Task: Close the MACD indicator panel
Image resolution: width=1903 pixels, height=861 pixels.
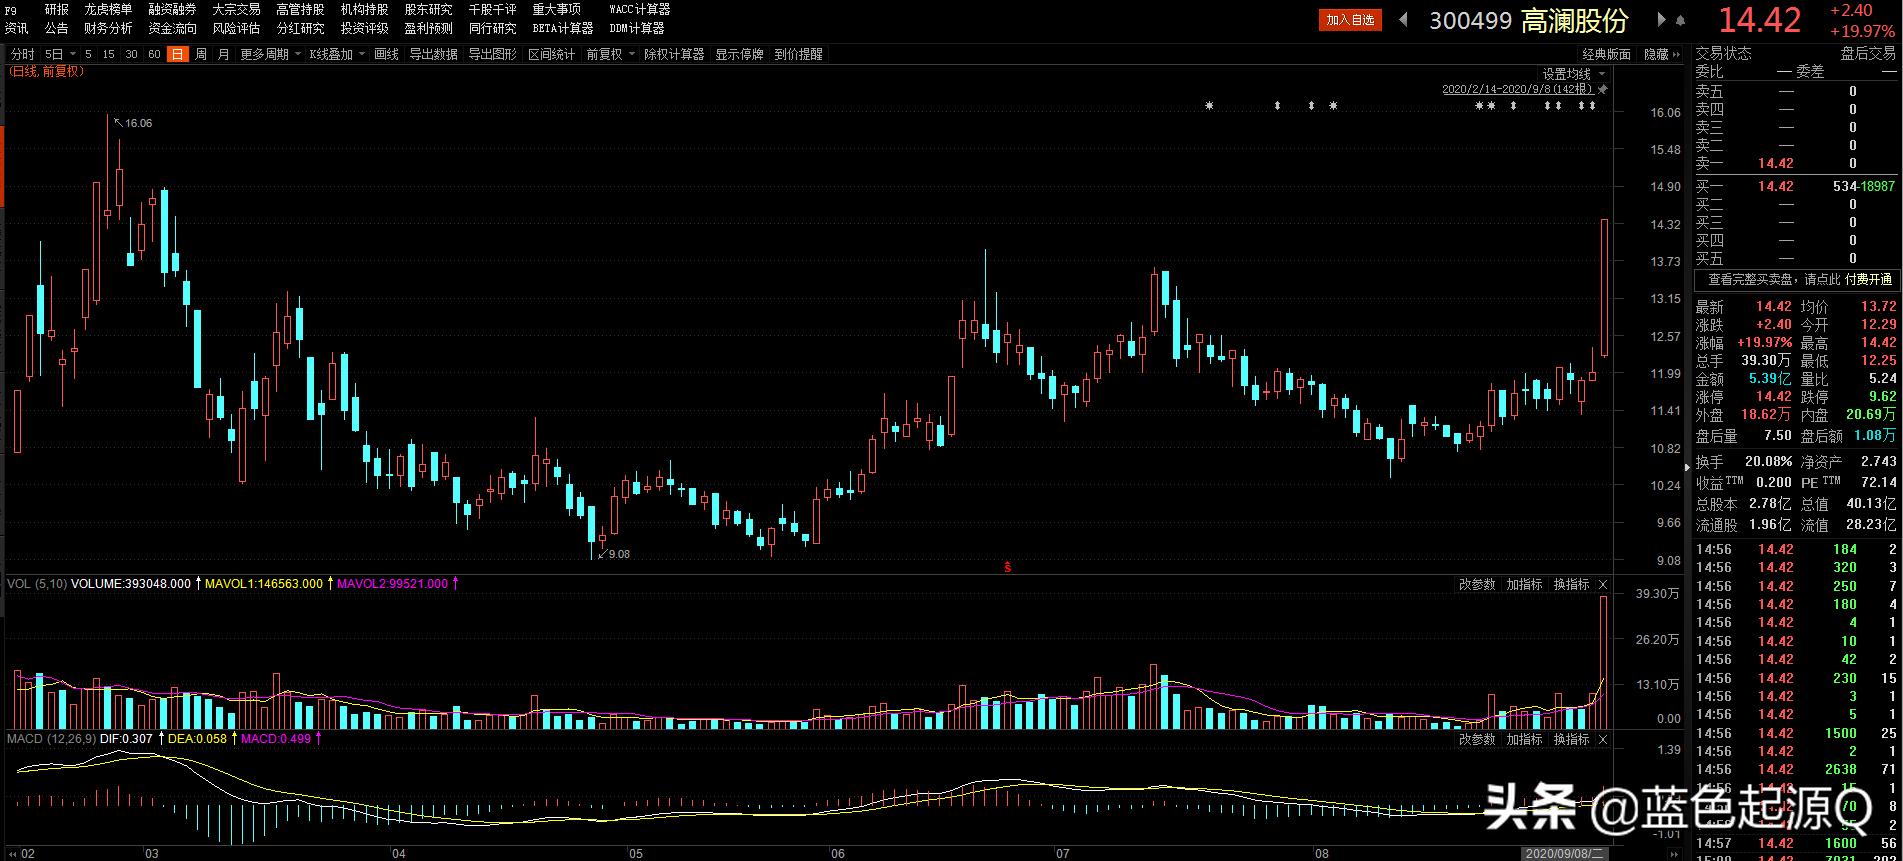Action: point(1603,739)
